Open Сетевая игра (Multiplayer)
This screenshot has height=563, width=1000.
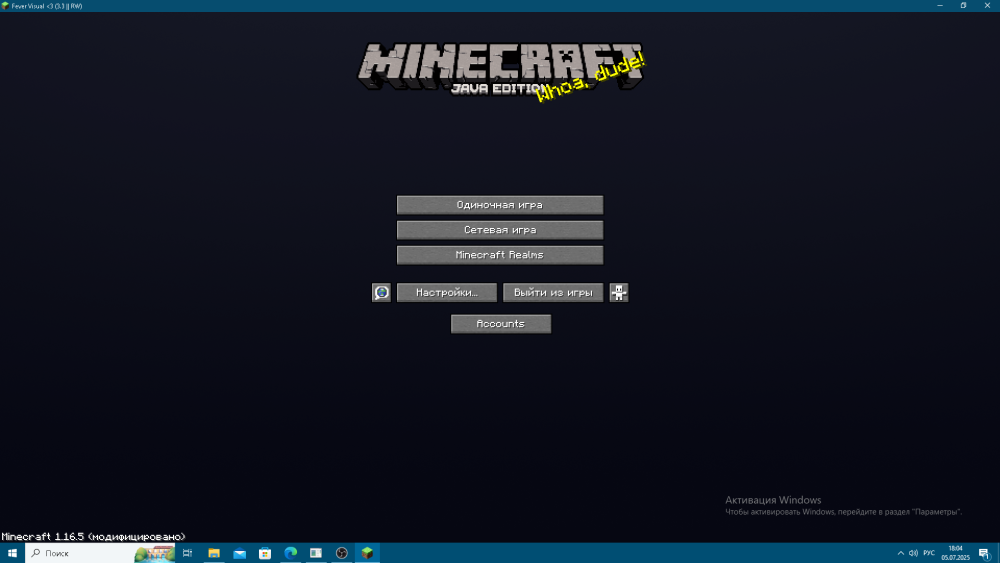(500, 230)
